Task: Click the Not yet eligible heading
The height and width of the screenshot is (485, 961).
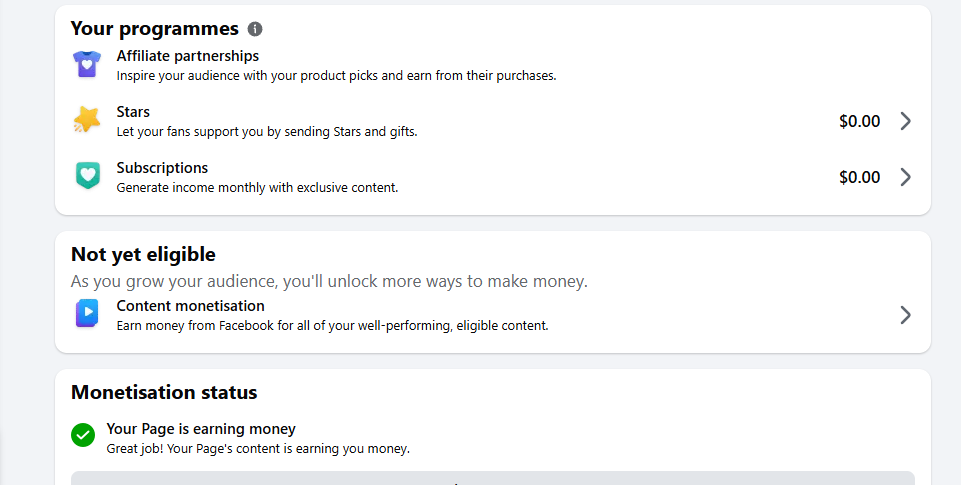Action: [143, 254]
